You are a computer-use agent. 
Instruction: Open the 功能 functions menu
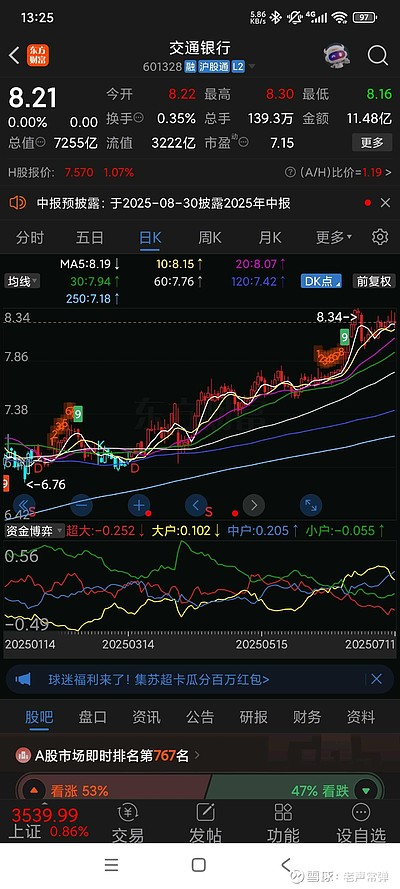(283, 823)
